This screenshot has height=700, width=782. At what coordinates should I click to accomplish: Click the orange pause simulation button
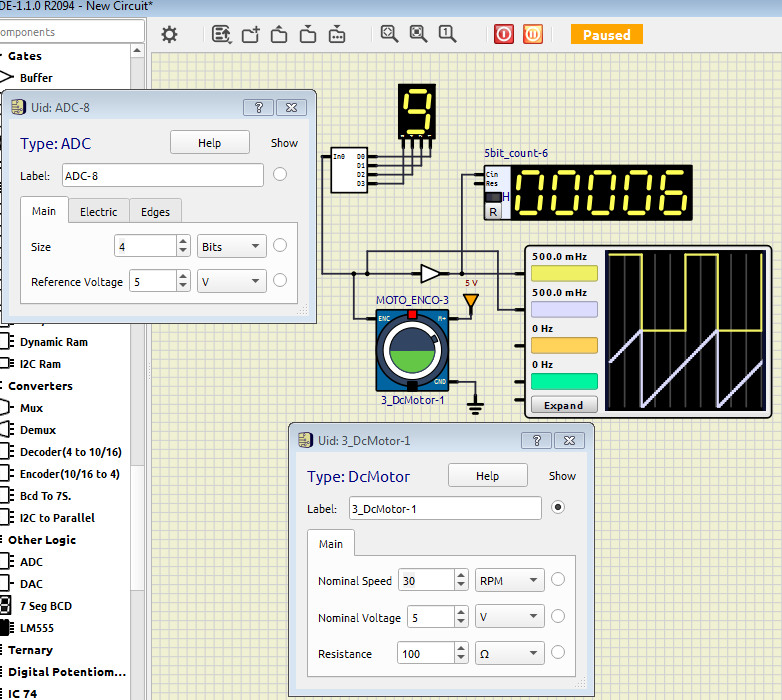click(x=533, y=34)
